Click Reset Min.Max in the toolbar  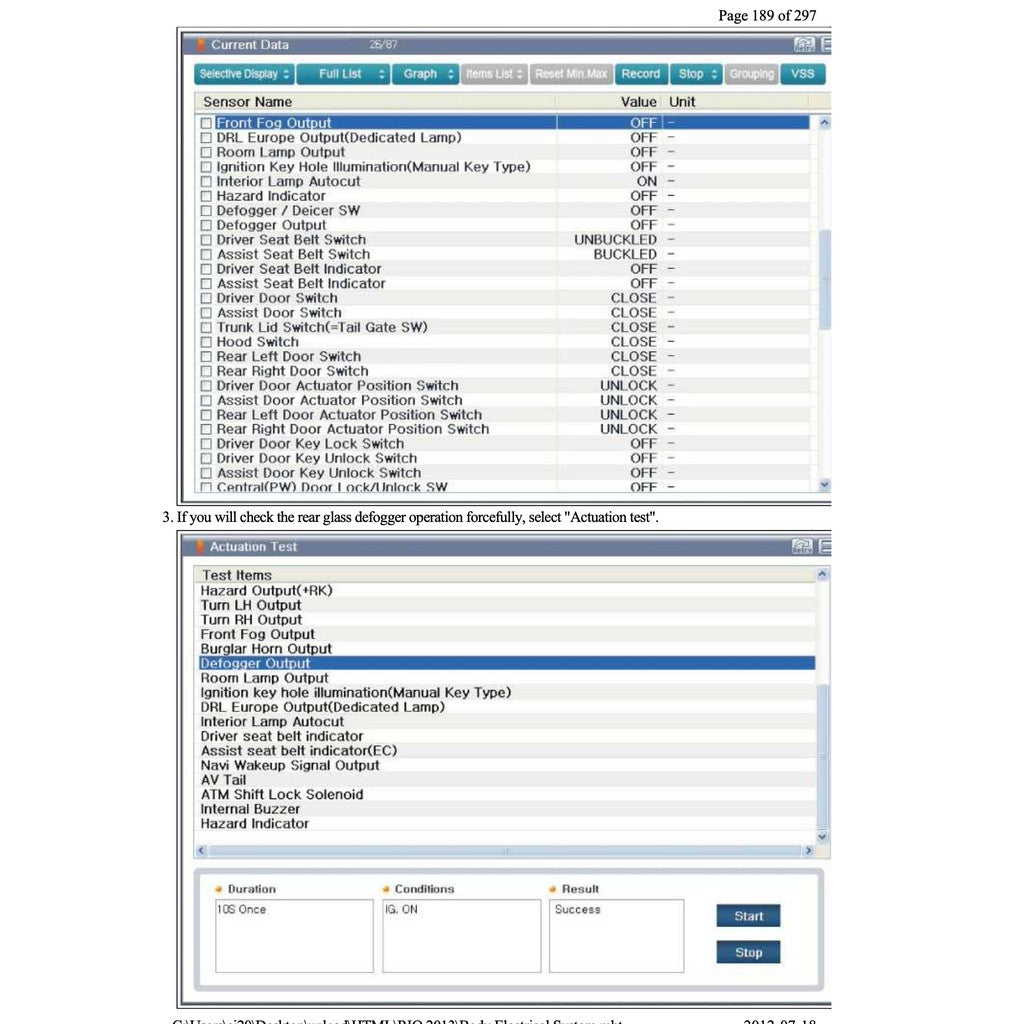pyautogui.click(x=571, y=73)
